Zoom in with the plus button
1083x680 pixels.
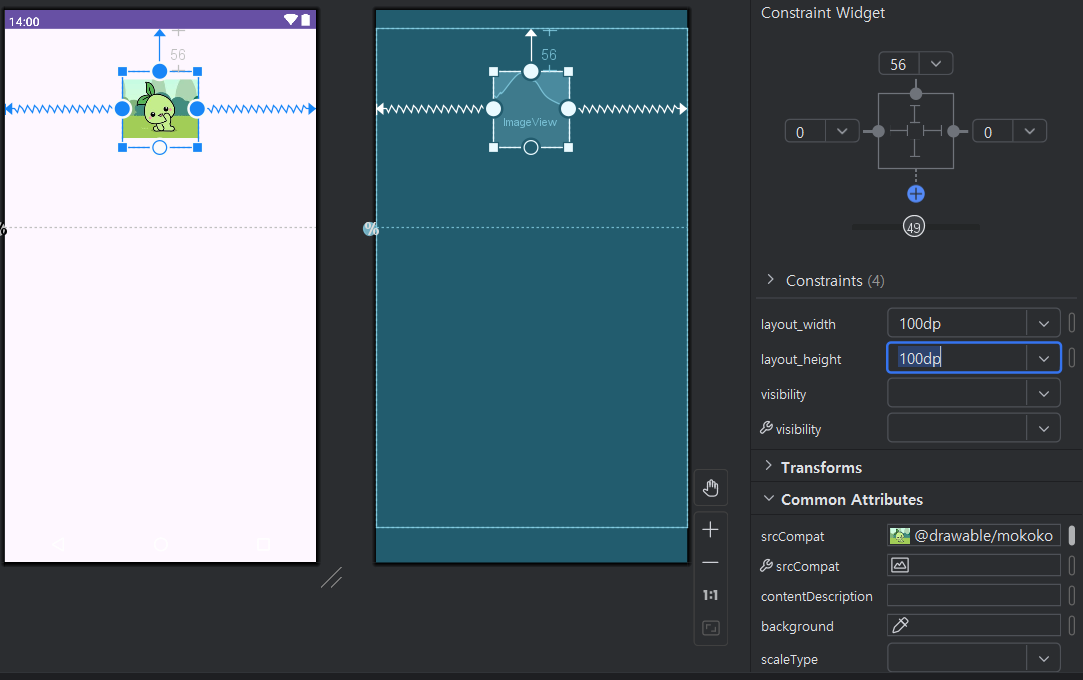[x=711, y=530]
